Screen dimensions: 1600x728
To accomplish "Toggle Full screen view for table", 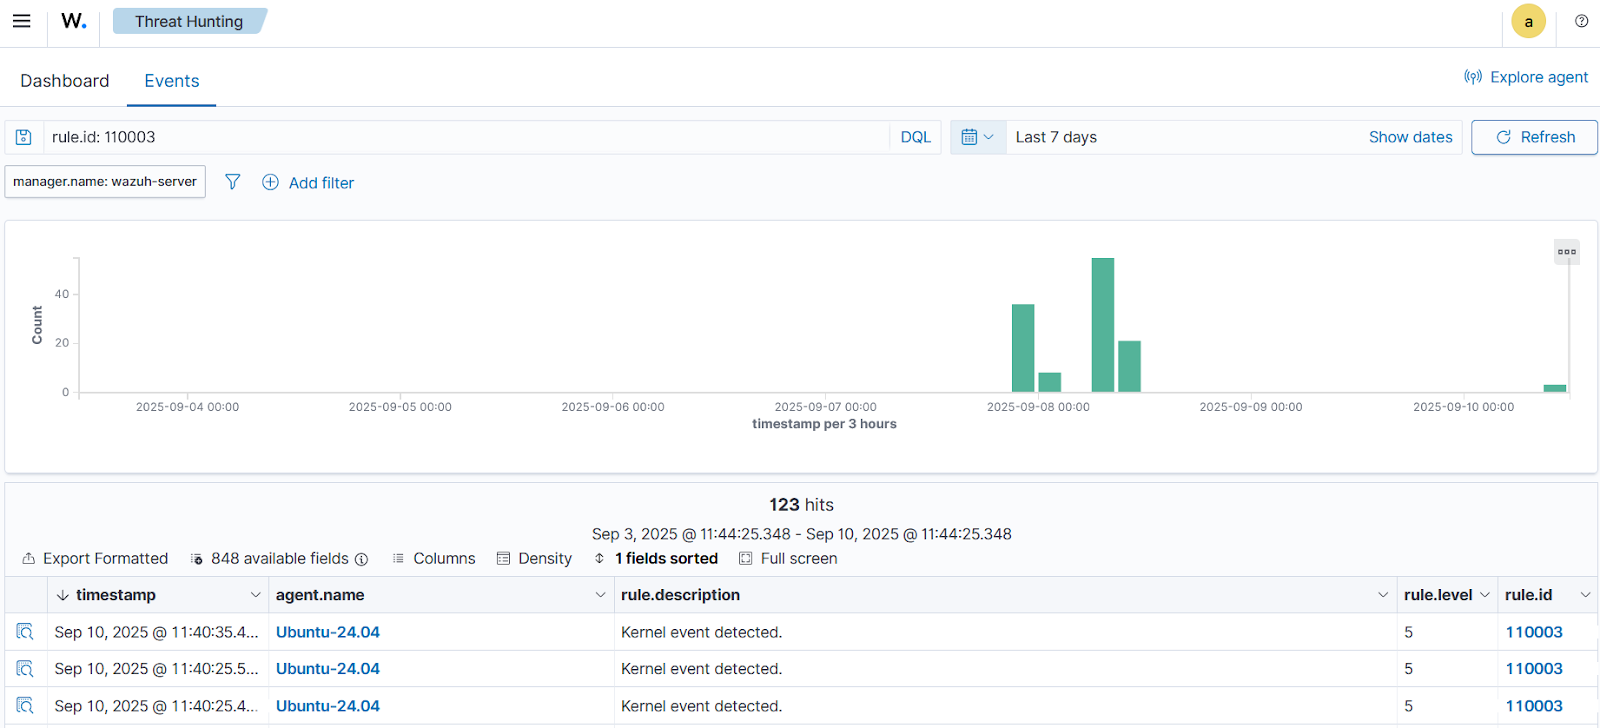I will click(x=788, y=559).
